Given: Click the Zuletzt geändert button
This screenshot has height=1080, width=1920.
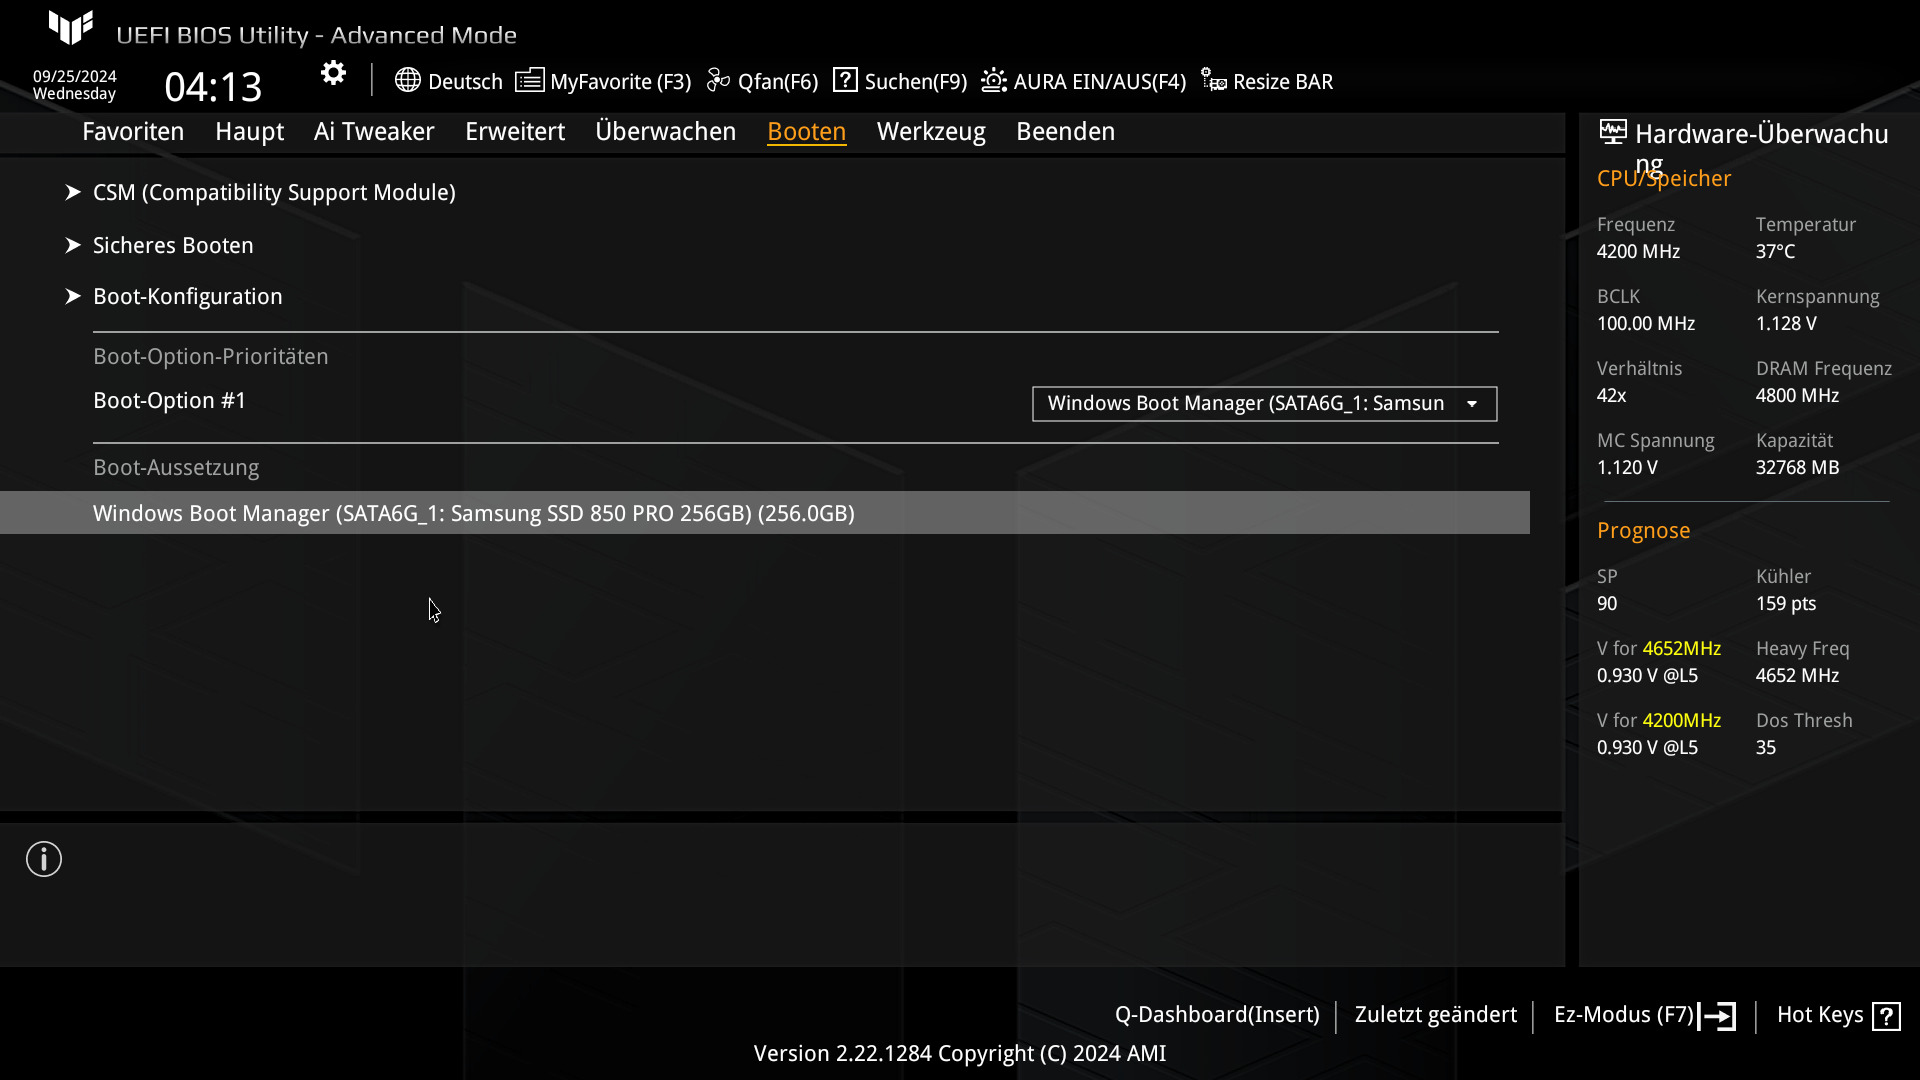Looking at the screenshot, I should (1435, 1014).
